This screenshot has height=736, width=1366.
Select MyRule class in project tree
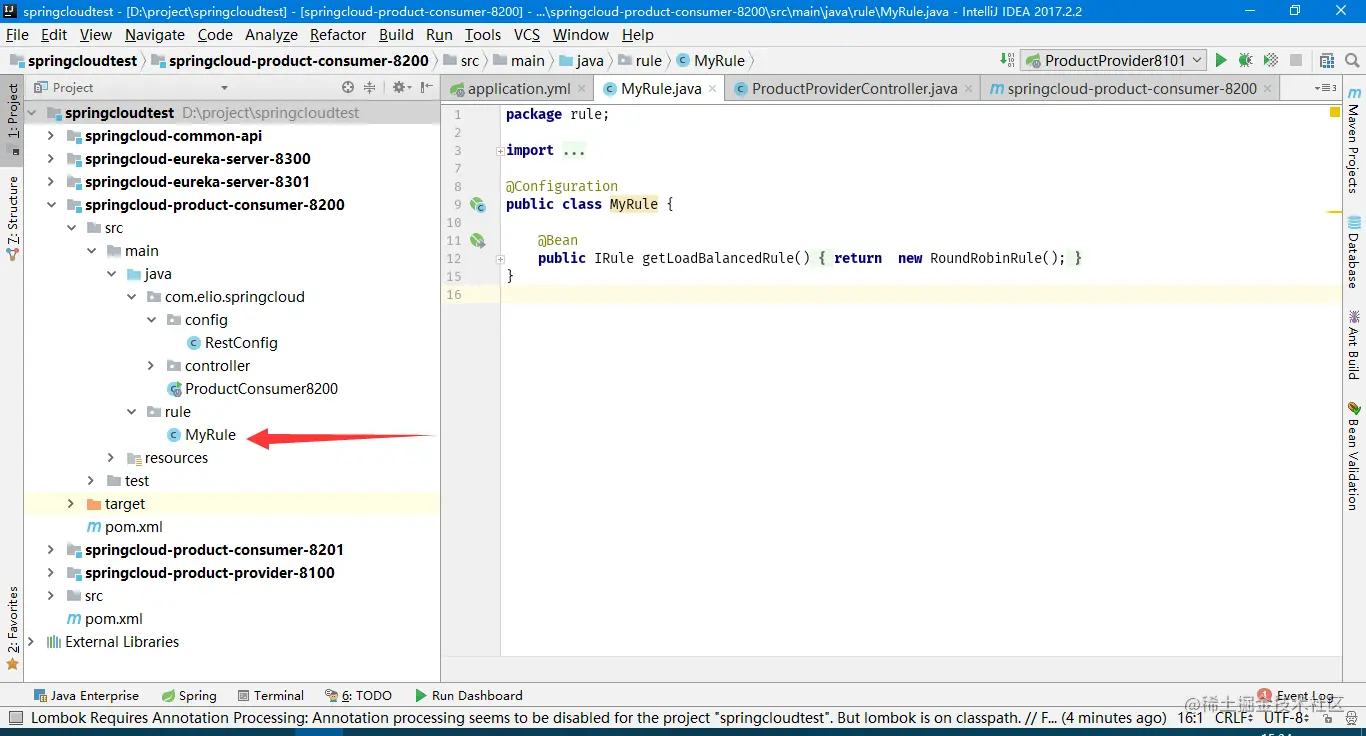coord(210,435)
